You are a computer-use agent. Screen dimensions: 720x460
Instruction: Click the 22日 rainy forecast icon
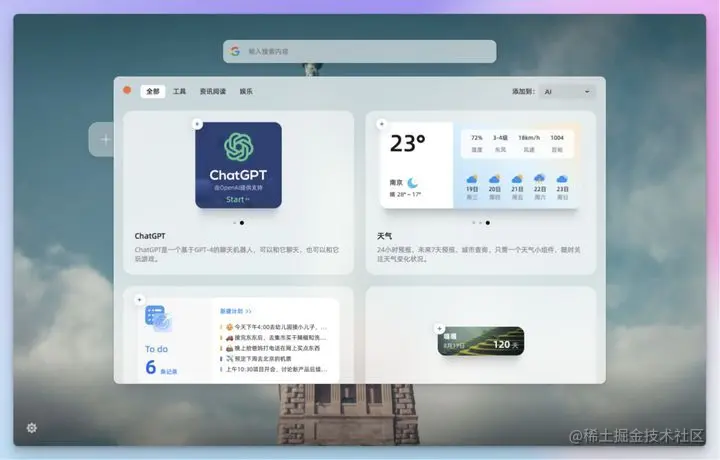[540, 178]
